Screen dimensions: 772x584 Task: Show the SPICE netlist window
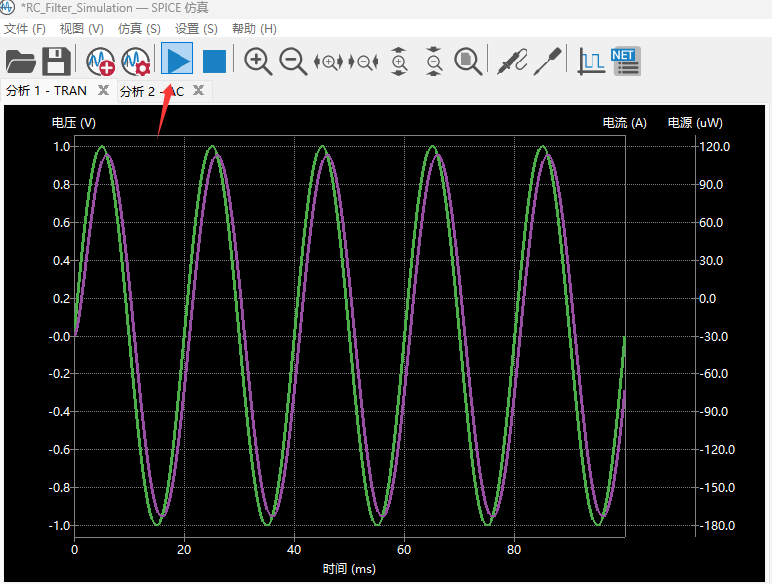pos(625,62)
